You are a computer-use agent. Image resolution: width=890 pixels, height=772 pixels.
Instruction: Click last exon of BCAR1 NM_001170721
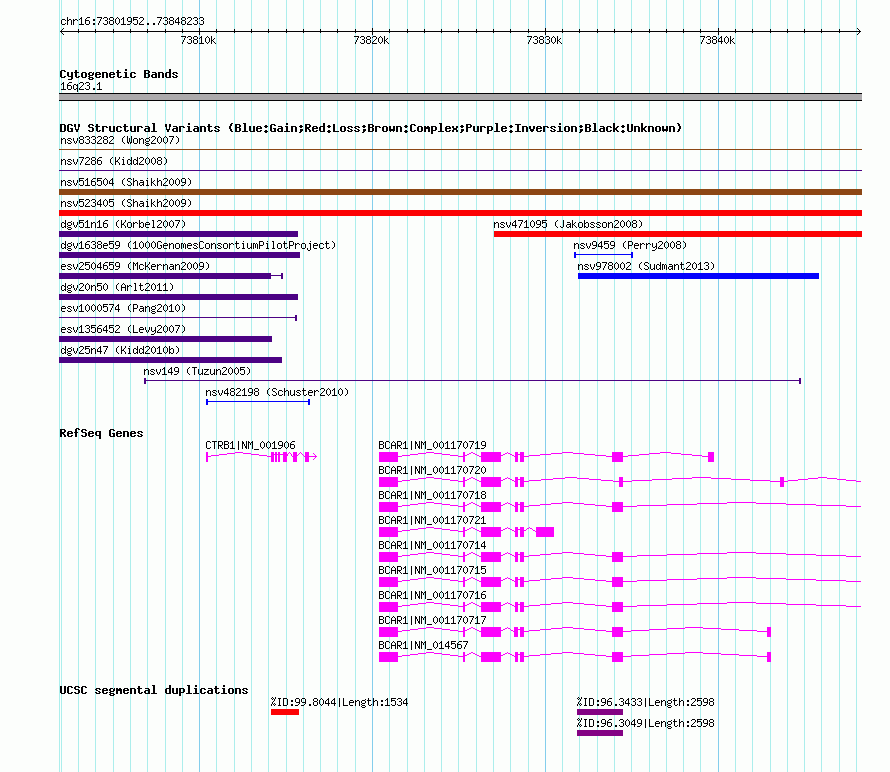pyautogui.click(x=545, y=532)
